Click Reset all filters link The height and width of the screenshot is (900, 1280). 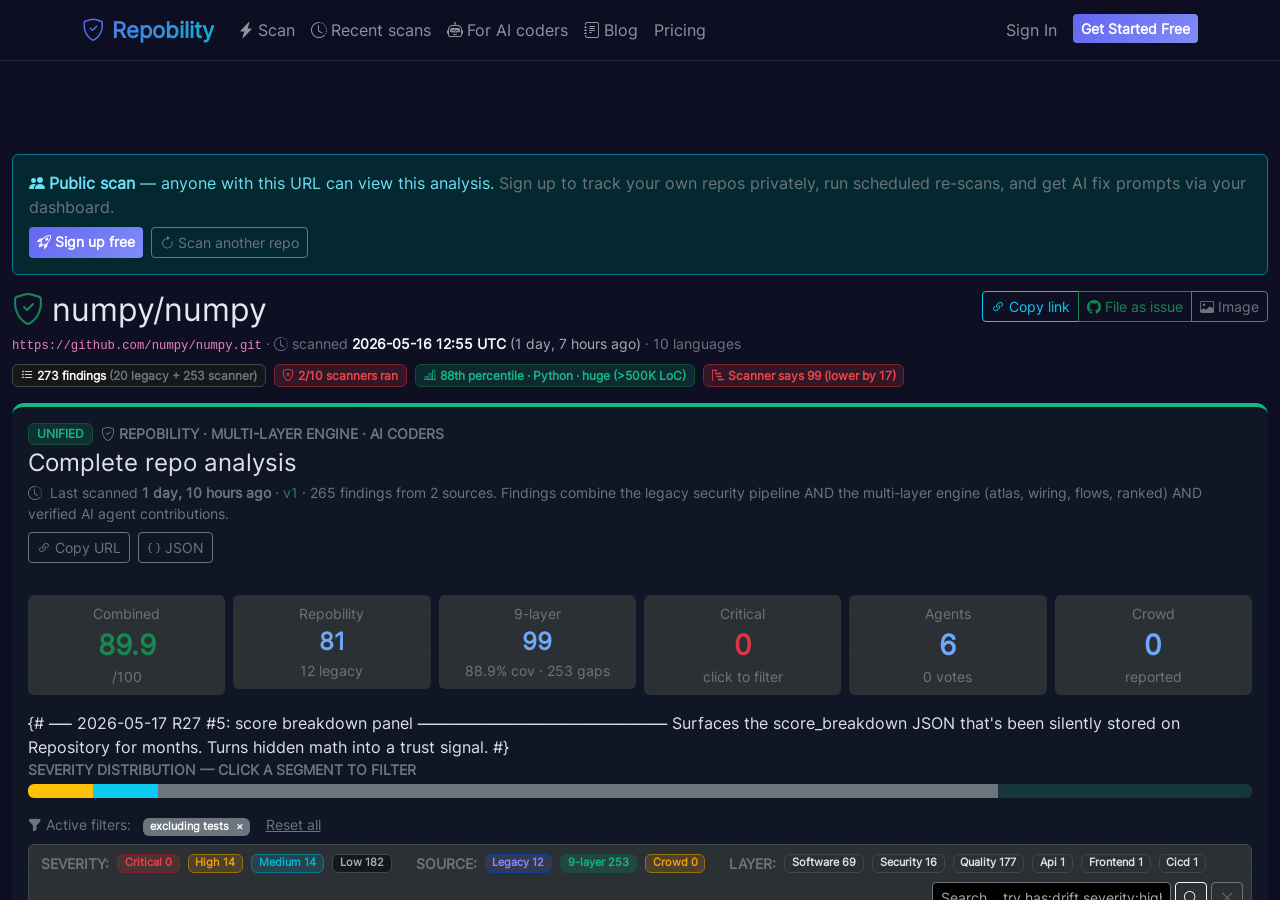293,825
